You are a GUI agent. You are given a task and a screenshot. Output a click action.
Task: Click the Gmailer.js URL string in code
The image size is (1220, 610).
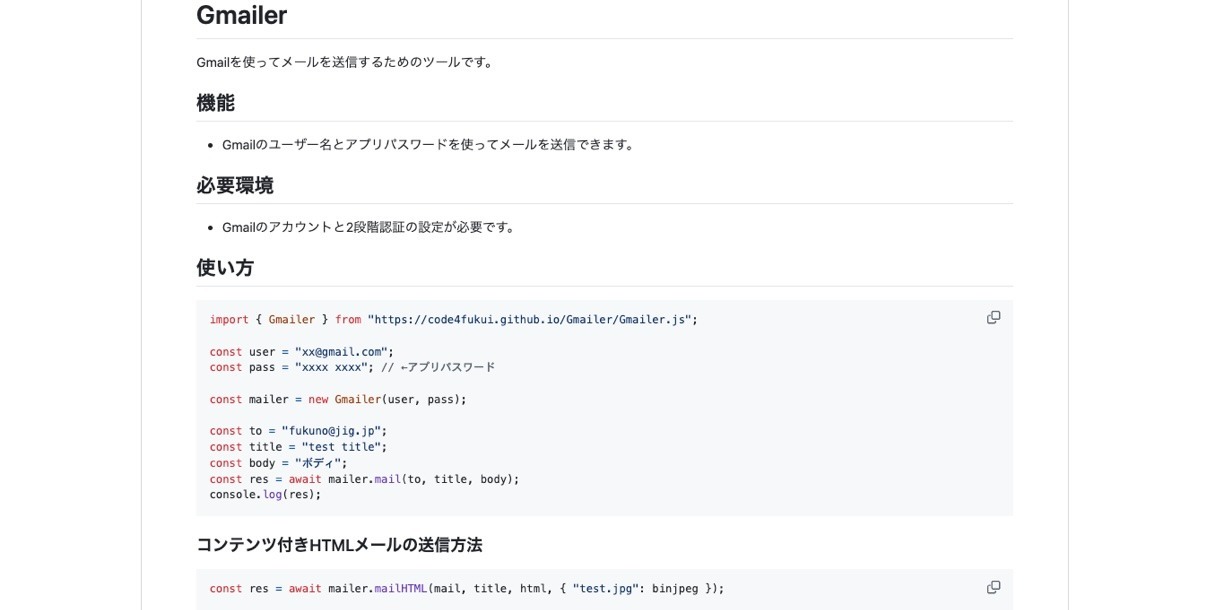point(529,320)
